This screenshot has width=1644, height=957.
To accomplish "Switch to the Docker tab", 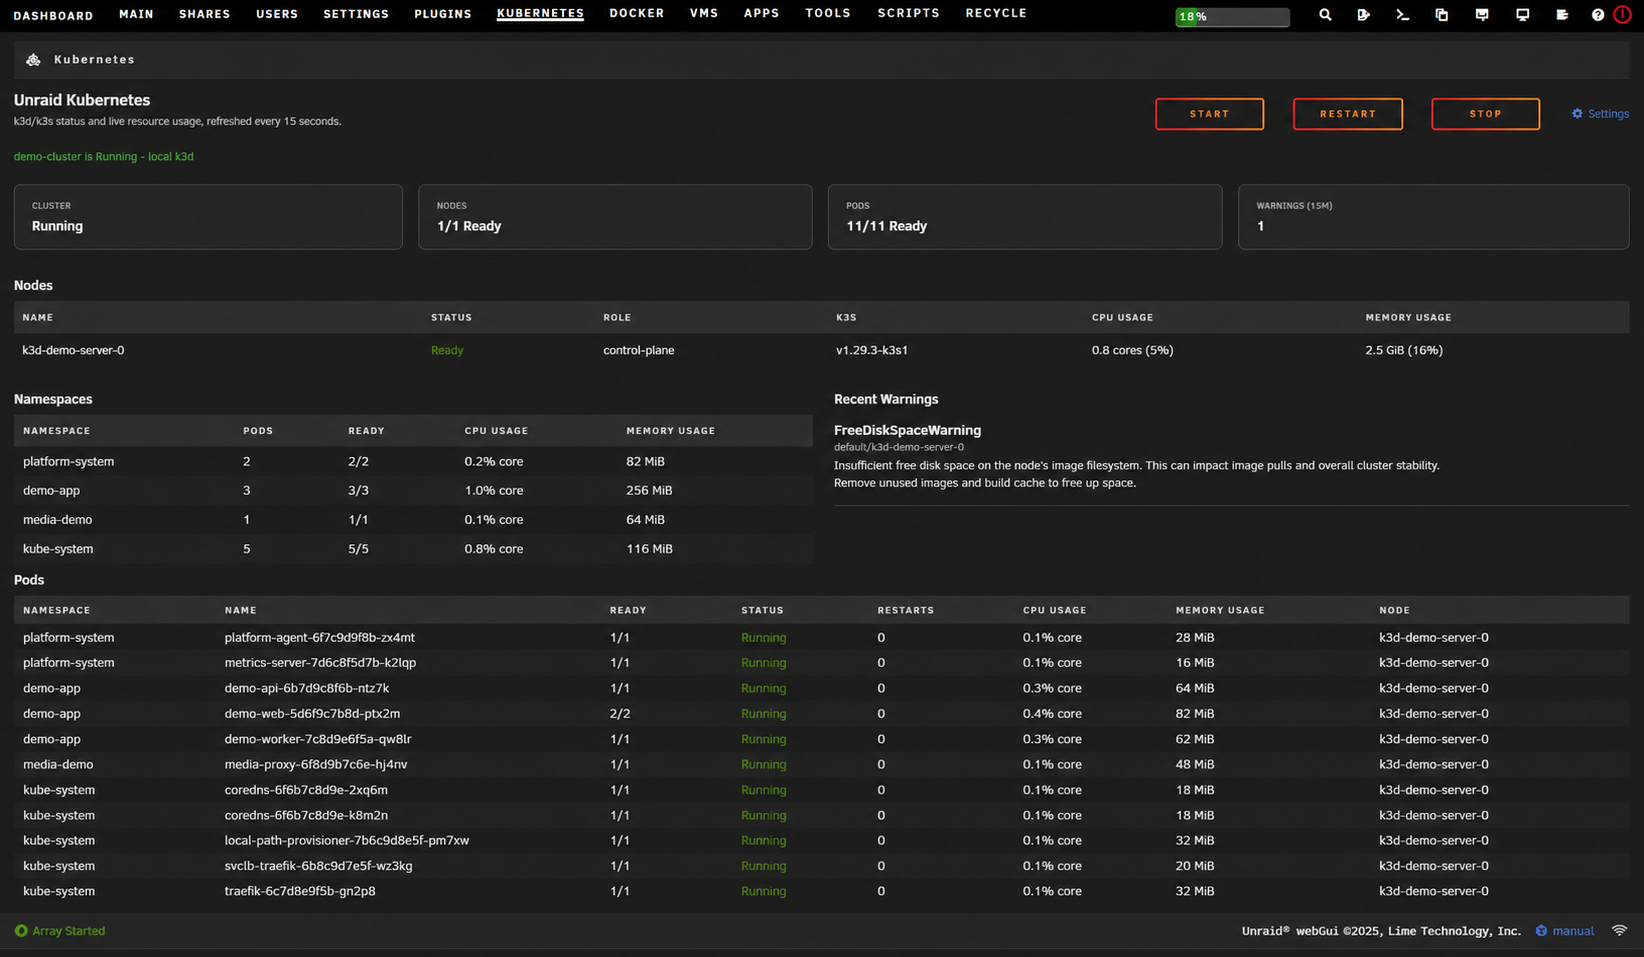I will (637, 14).
